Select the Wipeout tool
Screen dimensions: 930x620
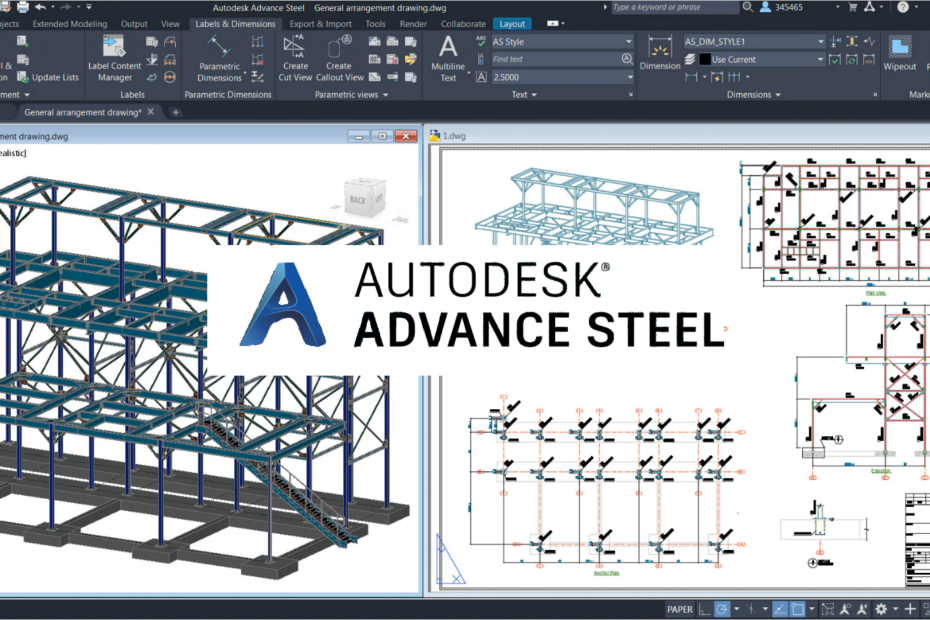pos(900,53)
